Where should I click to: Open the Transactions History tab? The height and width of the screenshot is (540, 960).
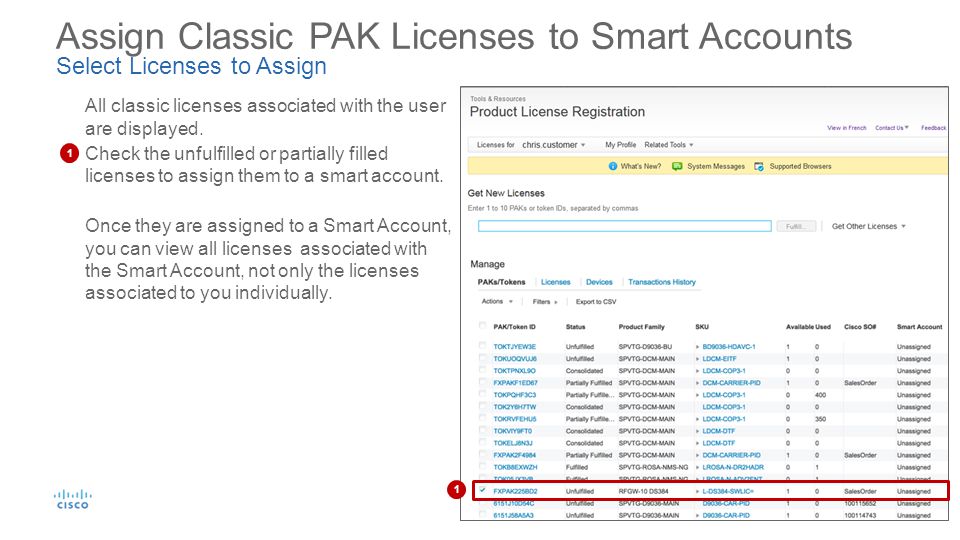tap(662, 282)
